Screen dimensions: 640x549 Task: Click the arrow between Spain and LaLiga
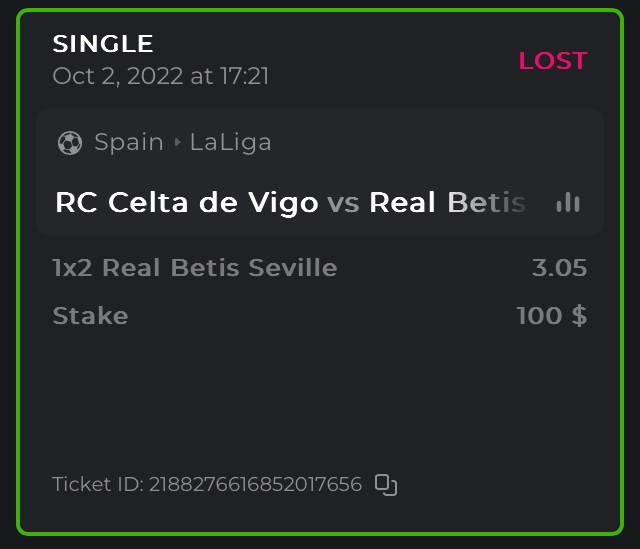pyautogui.click(x=177, y=143)
